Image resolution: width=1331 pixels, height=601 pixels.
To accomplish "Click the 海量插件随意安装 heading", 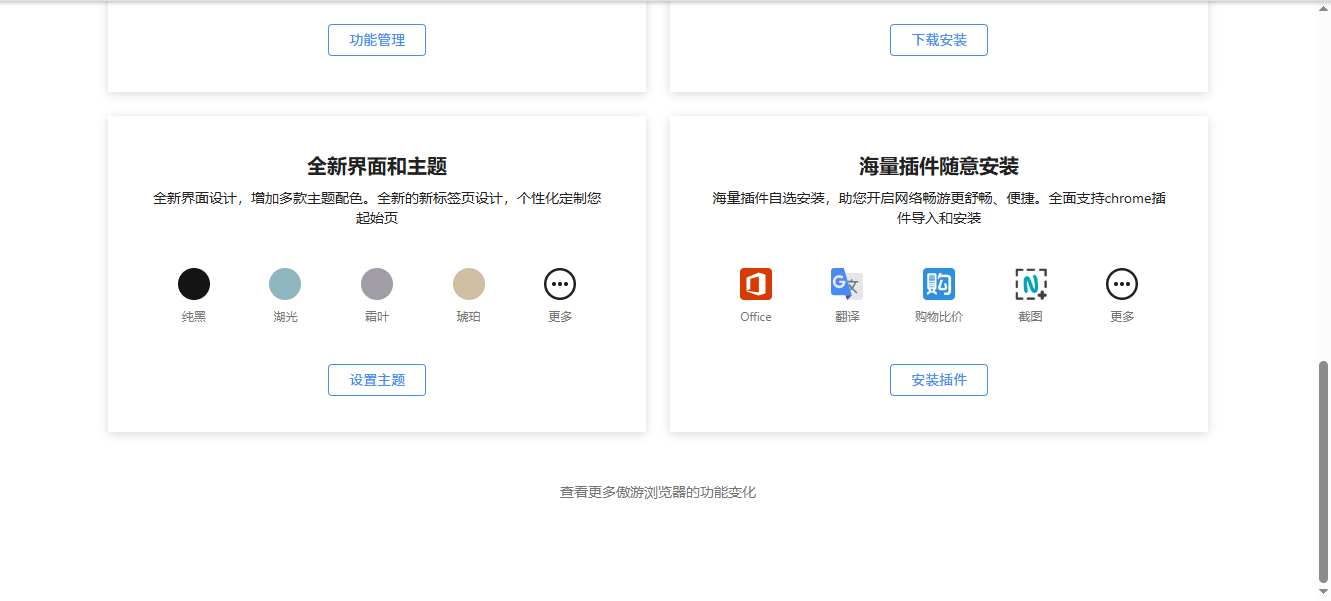I will point(939,166).
